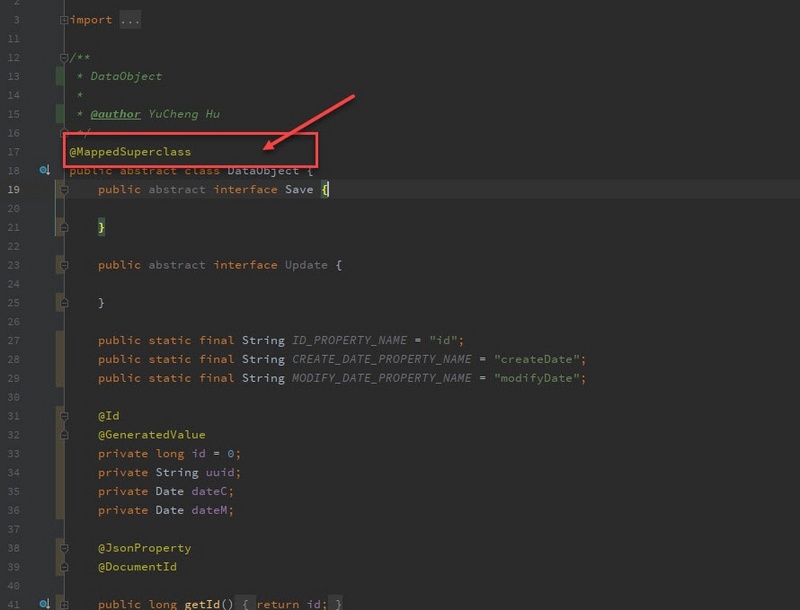Image resolution: width=800 pixels, height=610 pixels.
Task: Click the CREATE_DATE_PROPERTY_NAME constant
Action: tap(382, 359)
